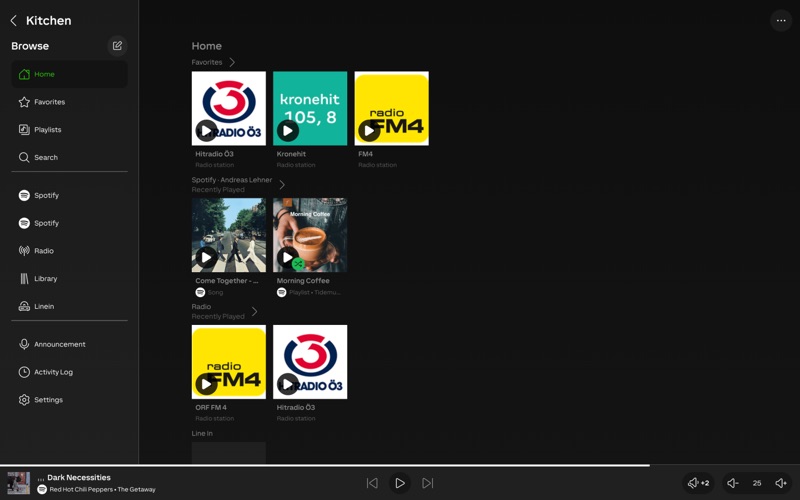Open the grouped speakers +2 volume button

point(698,483)
